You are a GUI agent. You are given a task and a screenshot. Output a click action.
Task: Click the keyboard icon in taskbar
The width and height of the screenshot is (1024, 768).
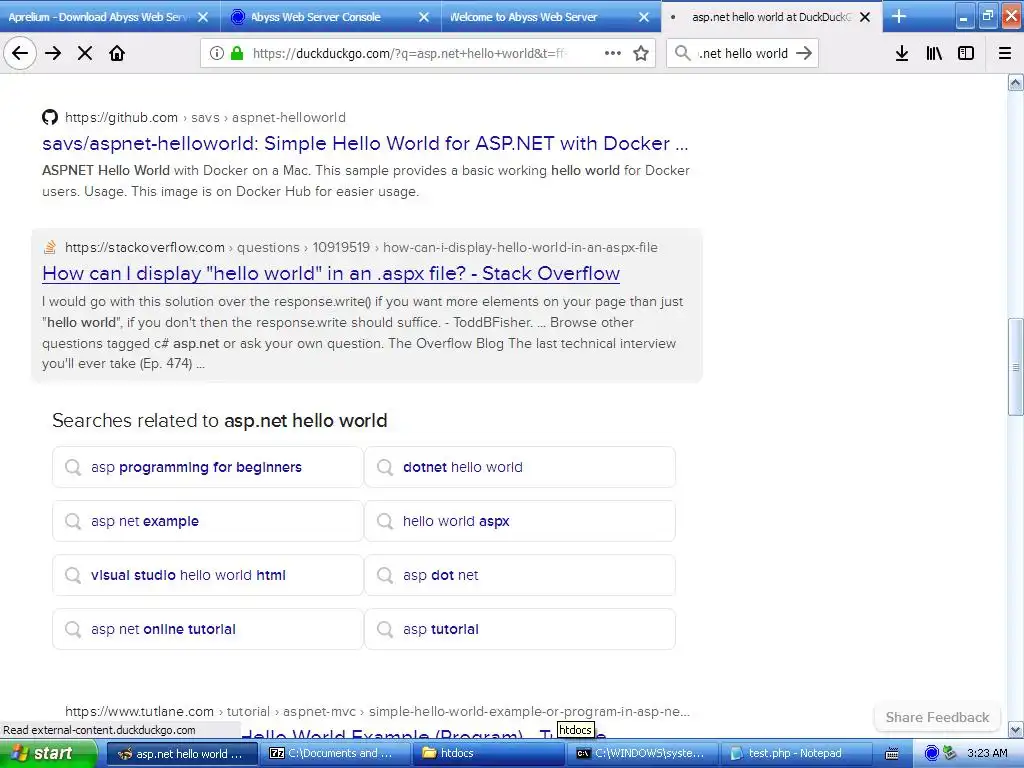[891, 754]
